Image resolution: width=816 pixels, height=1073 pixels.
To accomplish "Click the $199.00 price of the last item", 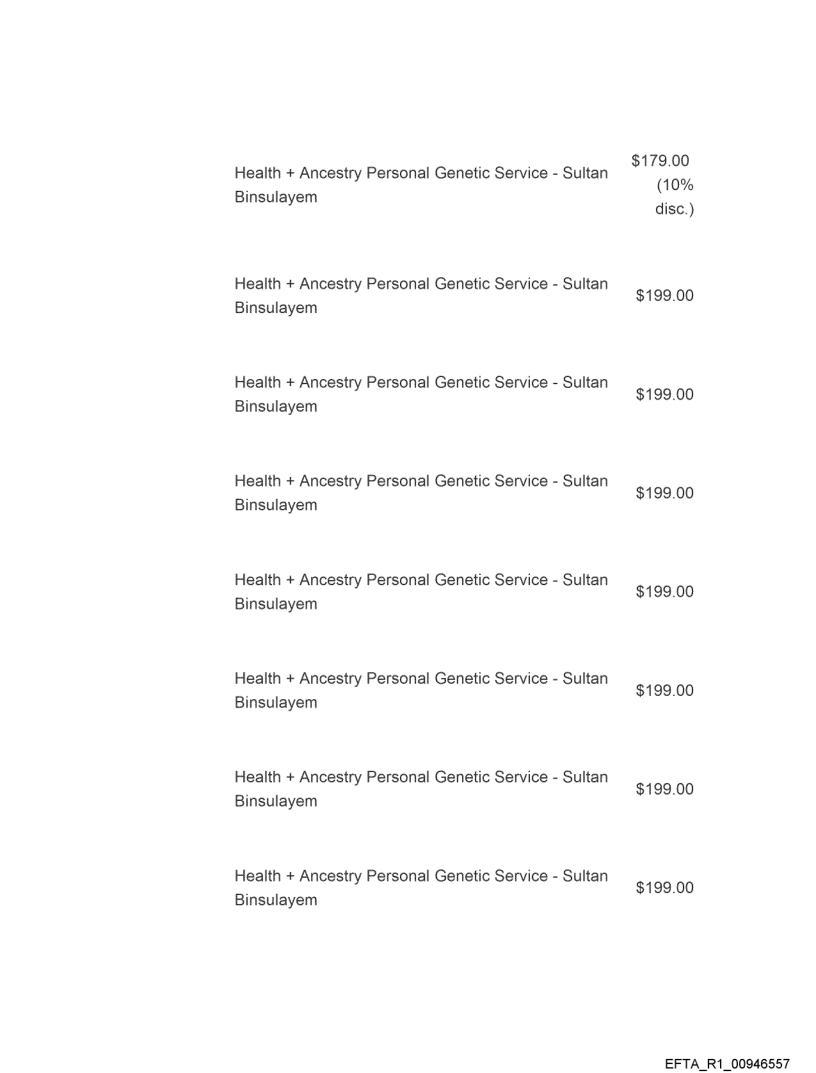I will pos(664,888).
